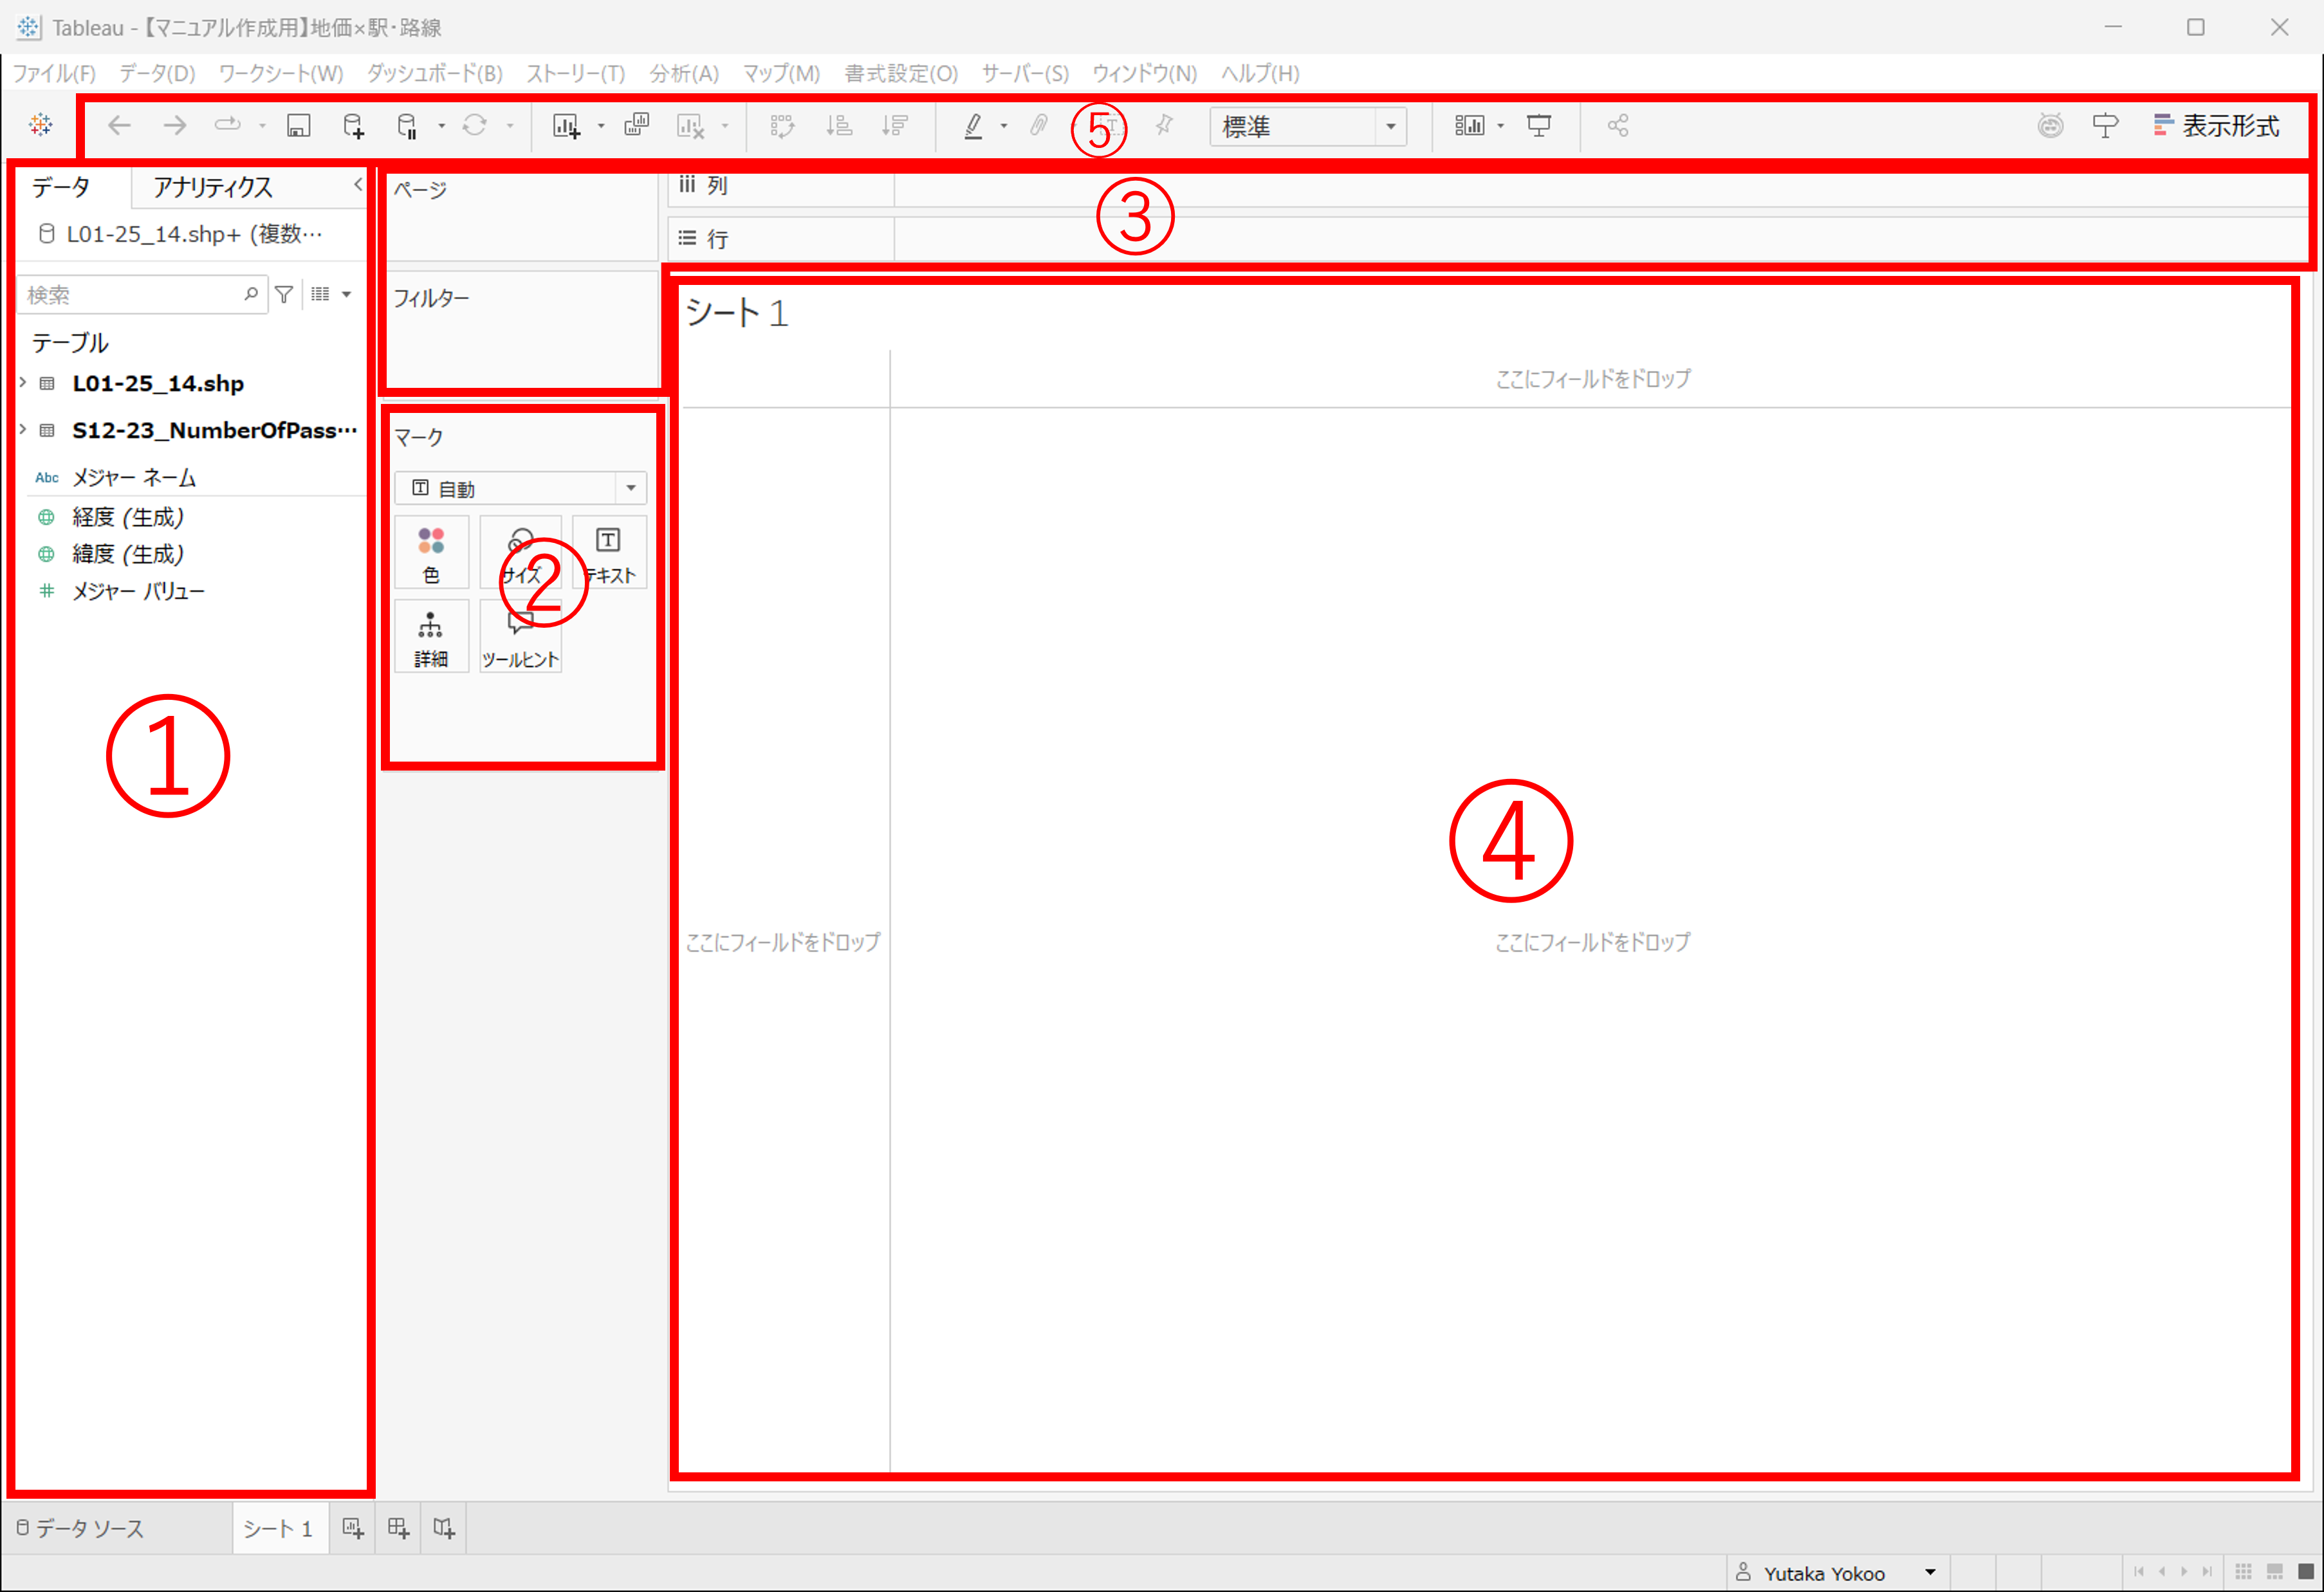Viewport: 2324px width, 1592px height.
Task: Click the save floppy disk icon
Action: (x=298, y=125)
